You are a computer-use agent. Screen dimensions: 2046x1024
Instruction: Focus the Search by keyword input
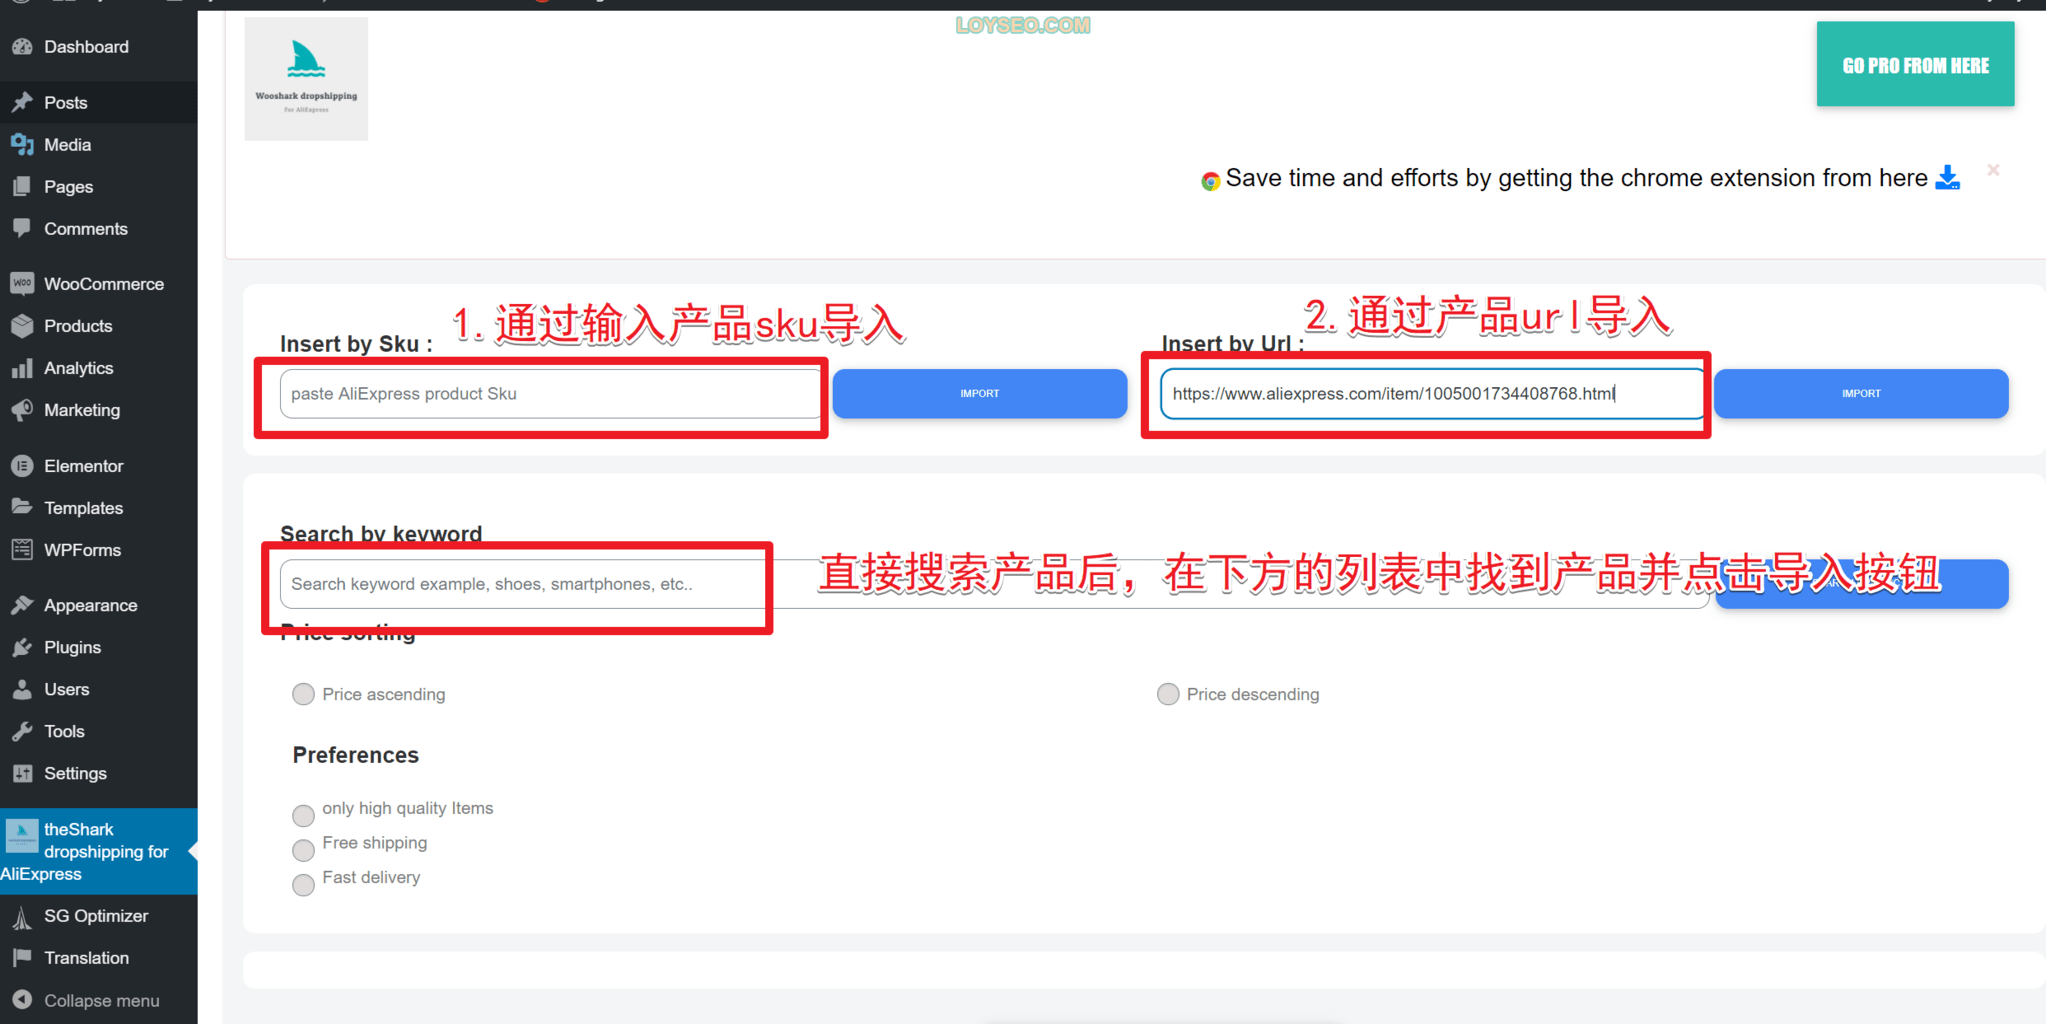coord(994,584)
